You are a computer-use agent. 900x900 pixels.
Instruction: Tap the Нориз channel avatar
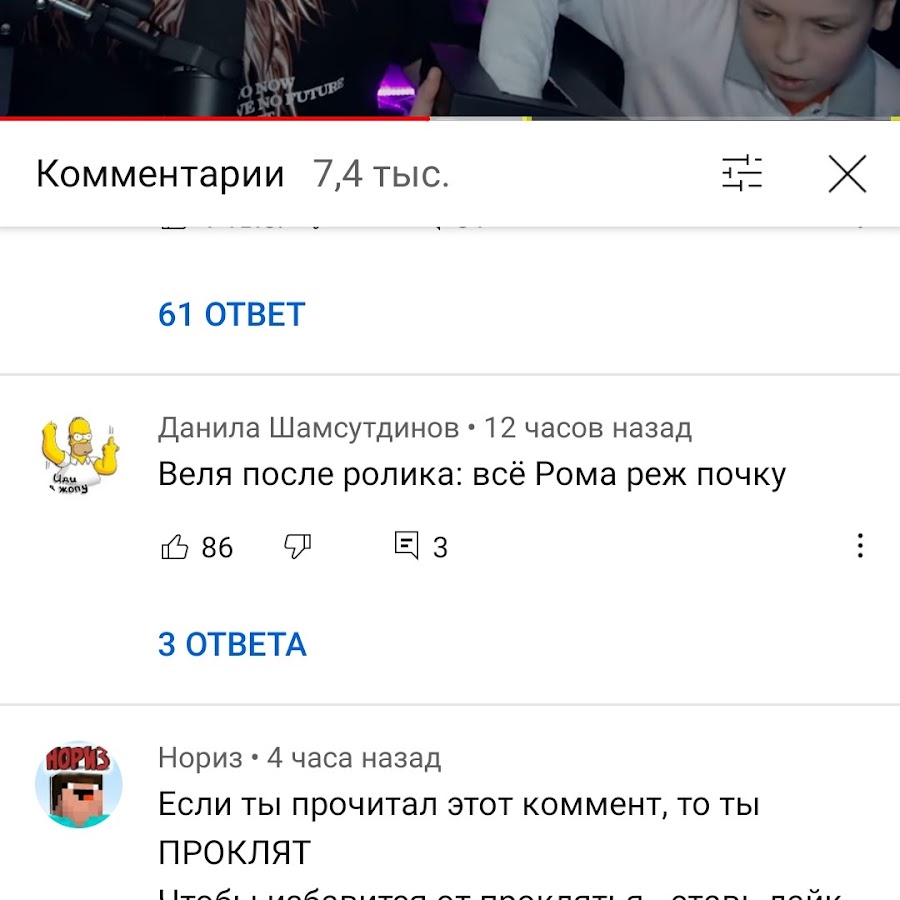[x=79, y=784]
